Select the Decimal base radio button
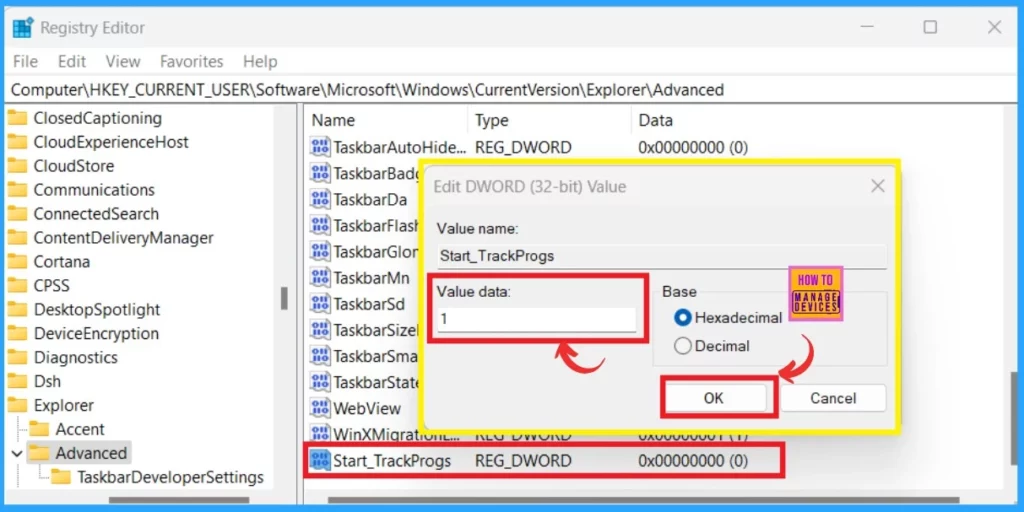1024x512 pixels. click(x=683, y=345)
